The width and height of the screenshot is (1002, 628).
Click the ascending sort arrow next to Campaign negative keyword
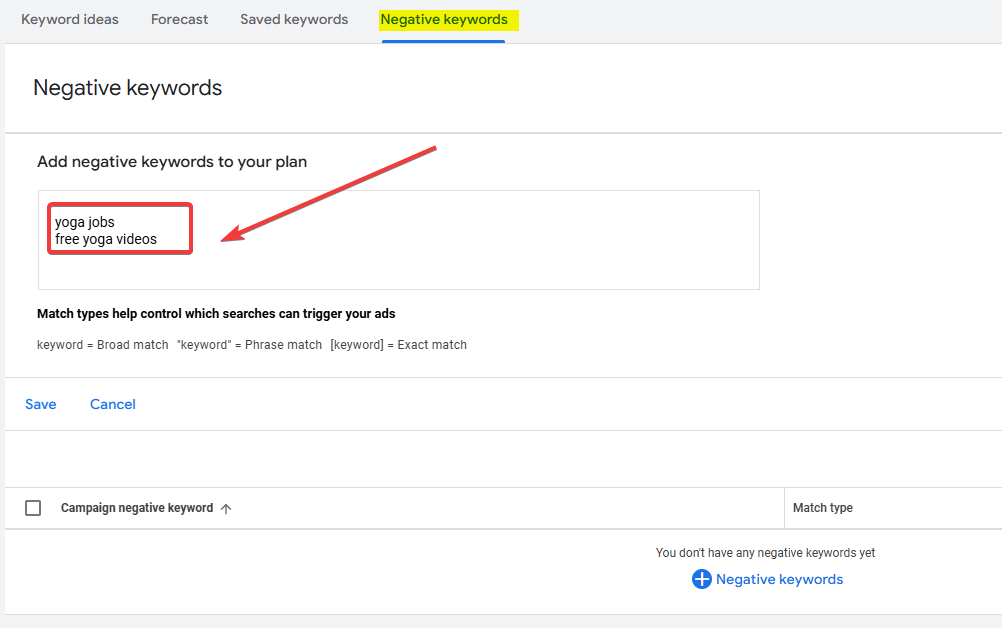tap(227, 508)
